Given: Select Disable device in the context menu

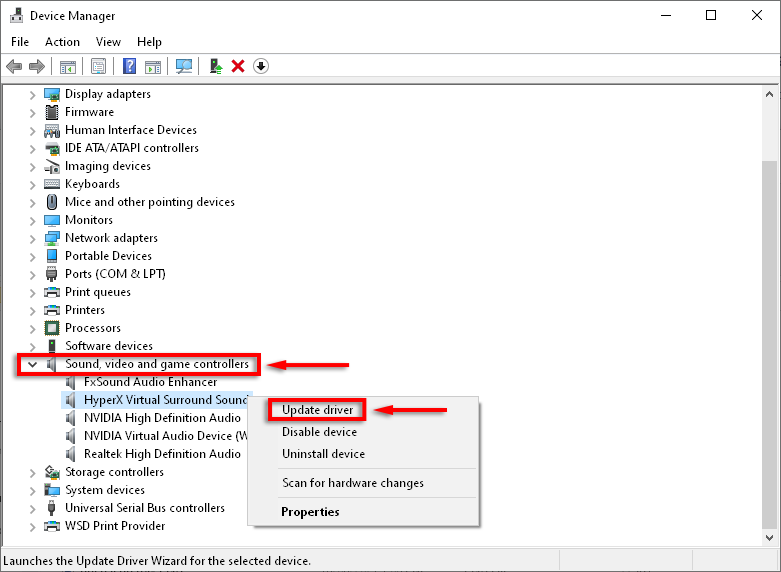Looking at the screenshot, I should (319, 431).
